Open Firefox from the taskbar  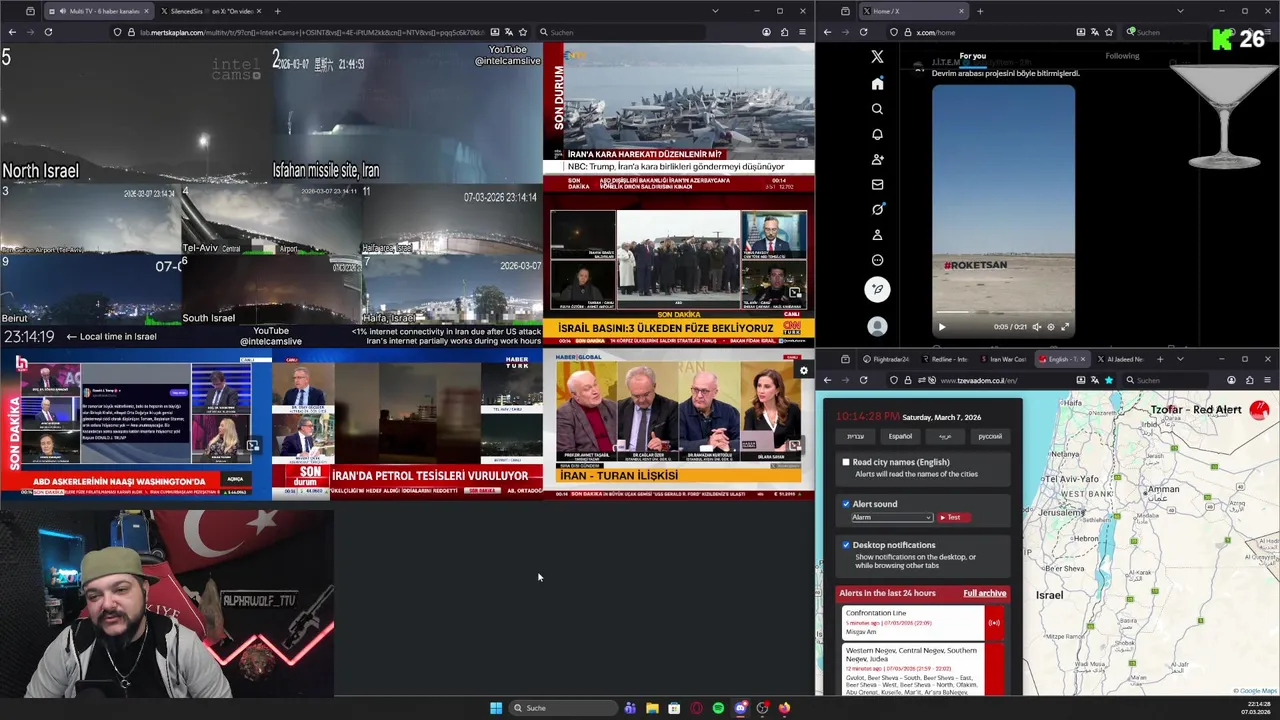(x=784, y=708)
